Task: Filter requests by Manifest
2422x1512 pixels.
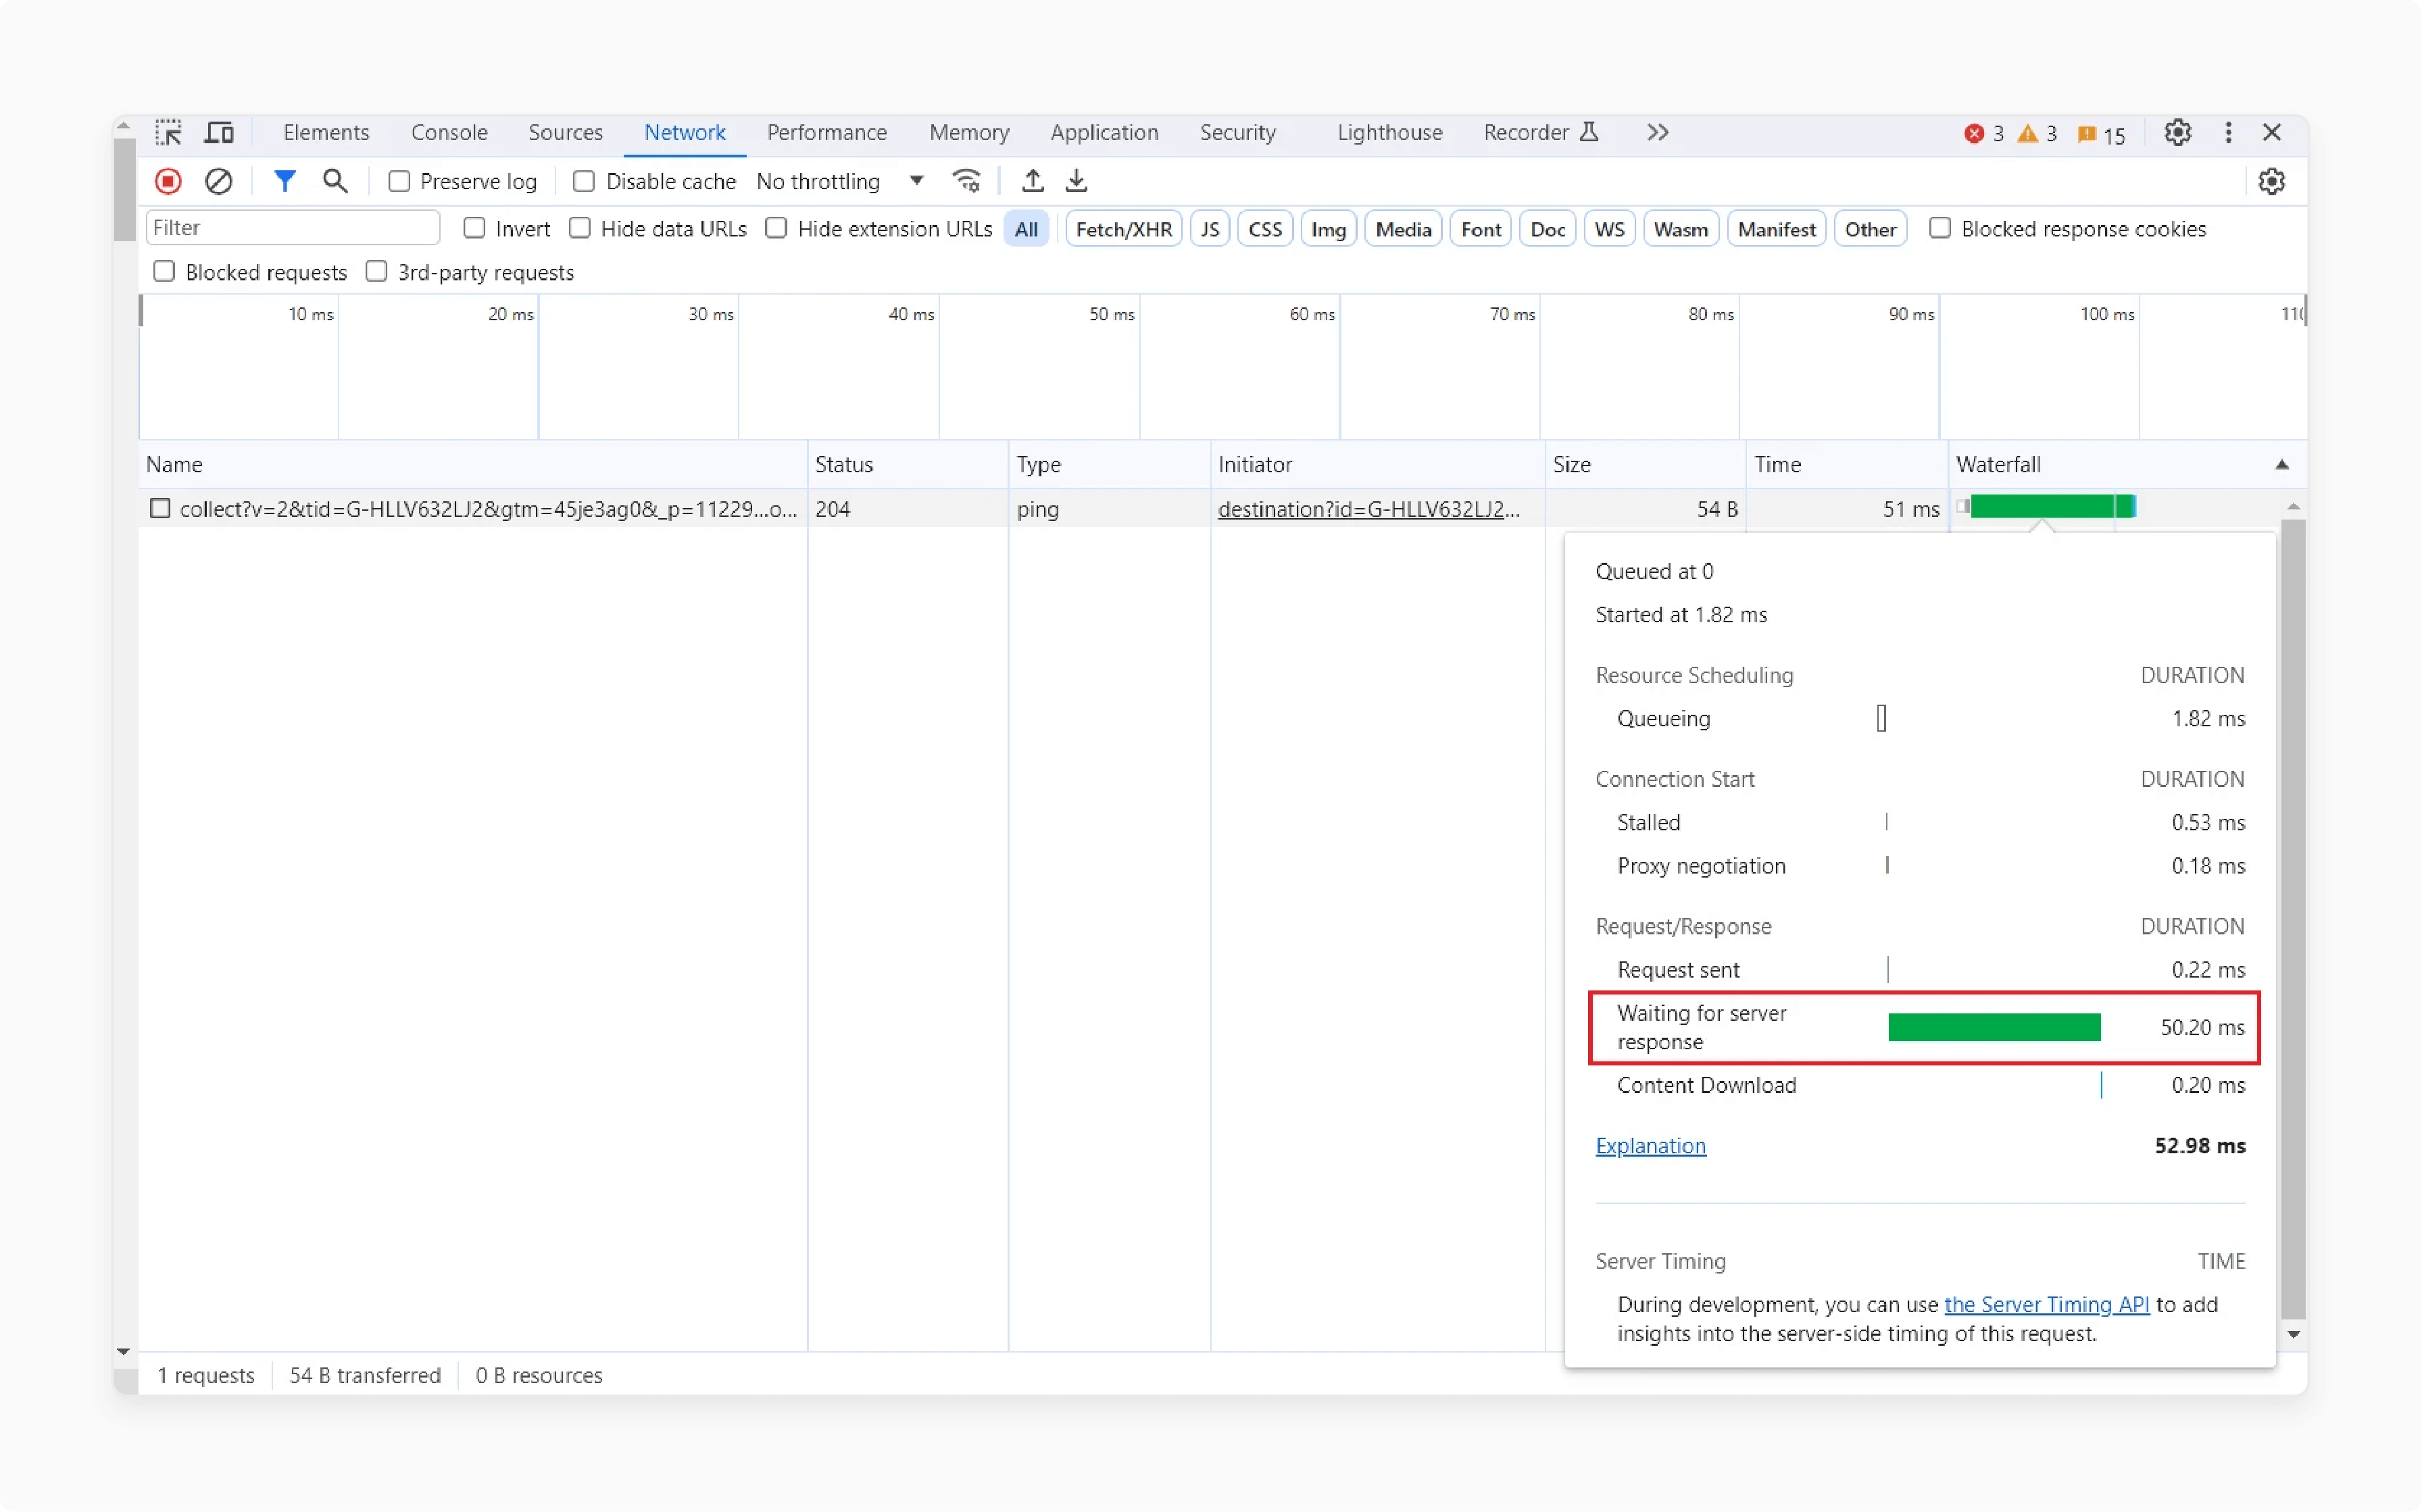Action: [x=1776, y=229]
